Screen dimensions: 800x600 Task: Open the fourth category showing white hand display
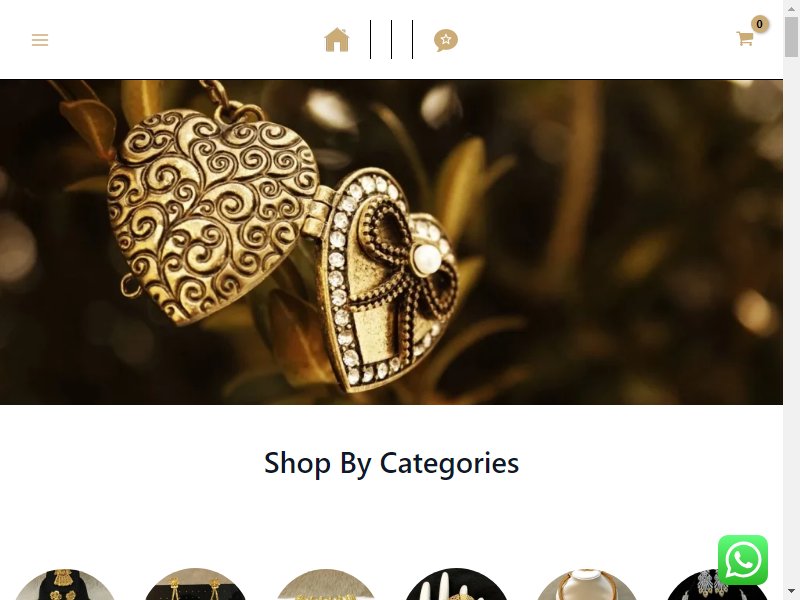coord(456,585)
